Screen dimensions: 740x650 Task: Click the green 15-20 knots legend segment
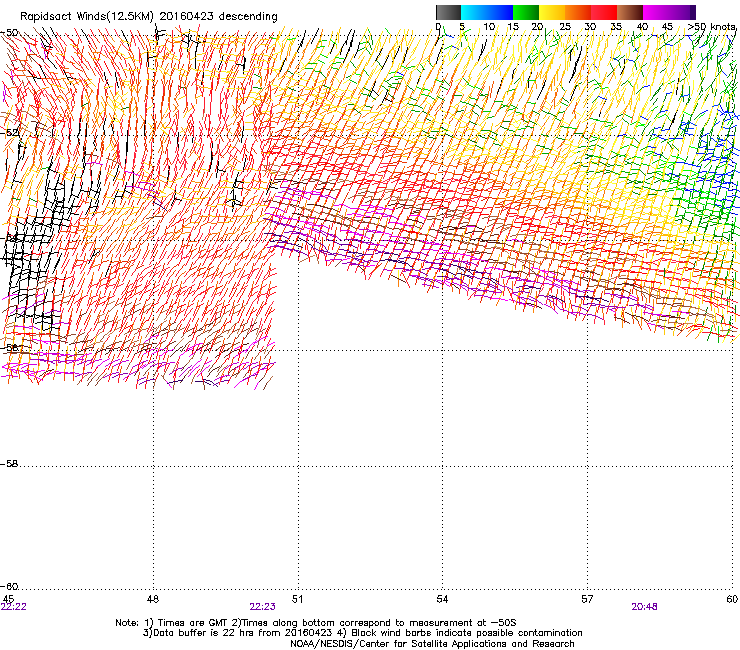(x=526, y=12)
